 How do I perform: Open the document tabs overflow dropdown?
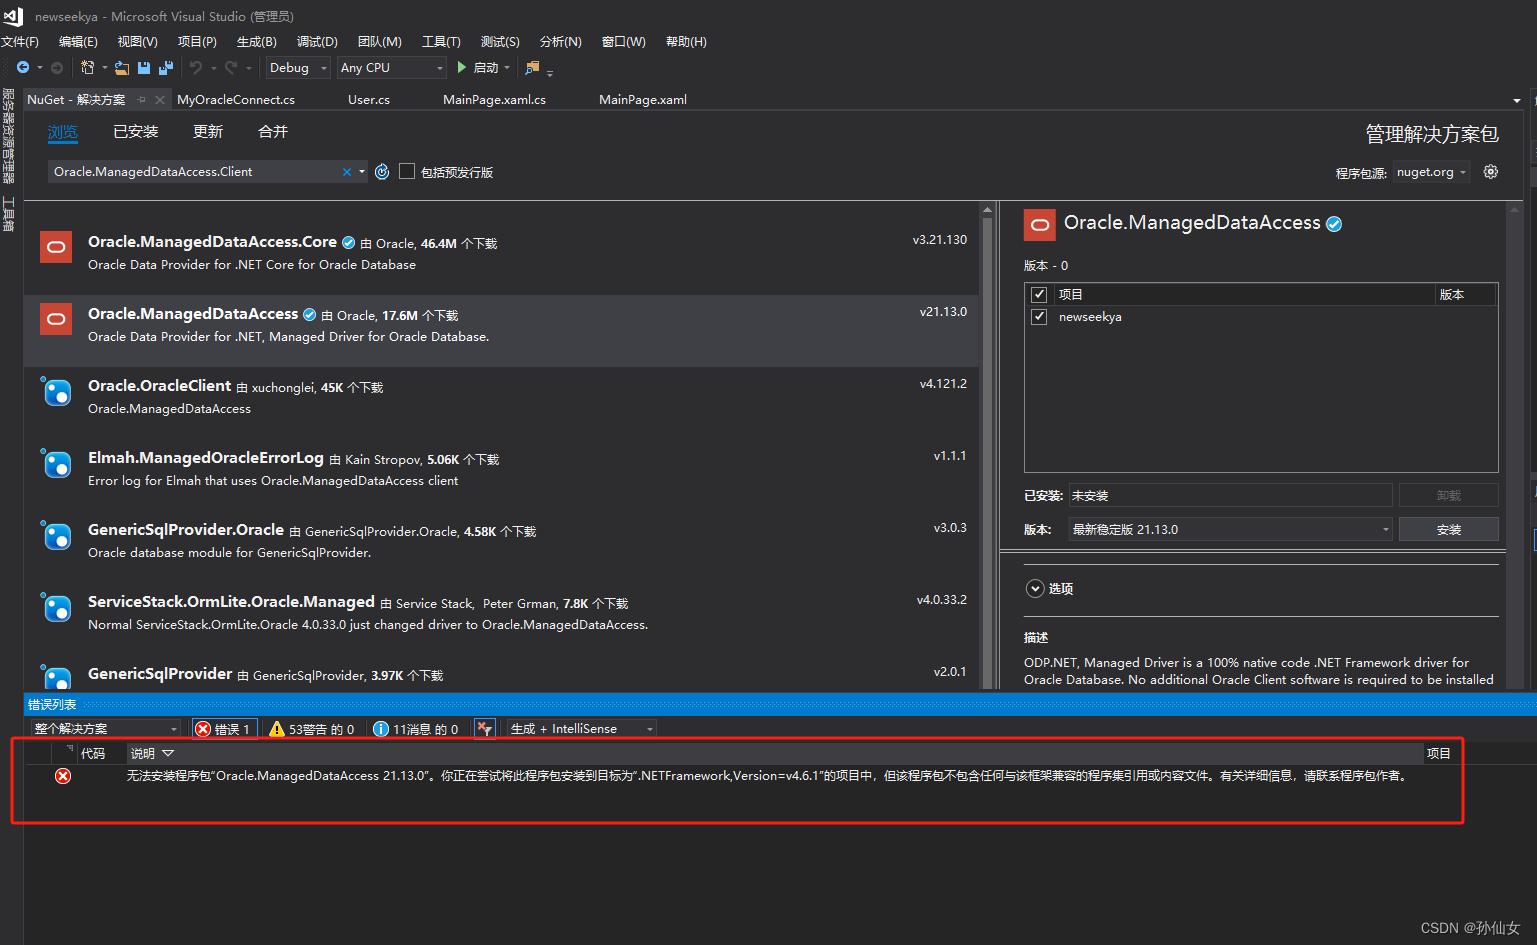(x=1517, y=100)
